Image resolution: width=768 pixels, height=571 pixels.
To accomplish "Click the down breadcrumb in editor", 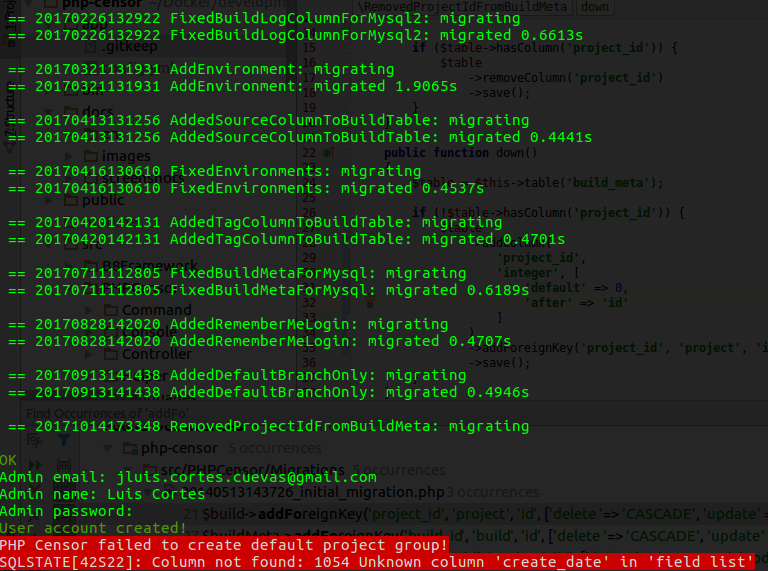I will coord(595,7).
